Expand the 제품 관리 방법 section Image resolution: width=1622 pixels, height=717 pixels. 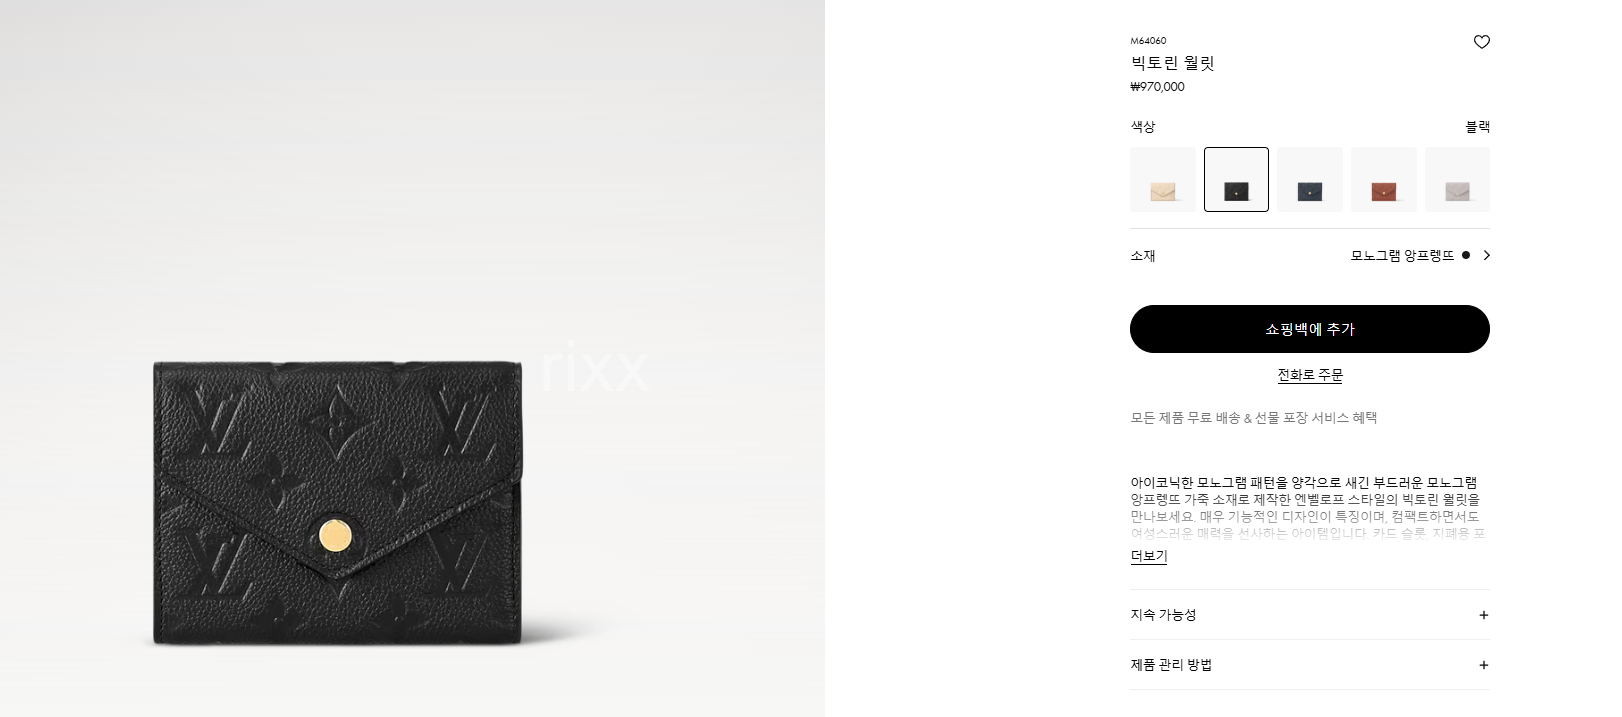click(1309, 665)
